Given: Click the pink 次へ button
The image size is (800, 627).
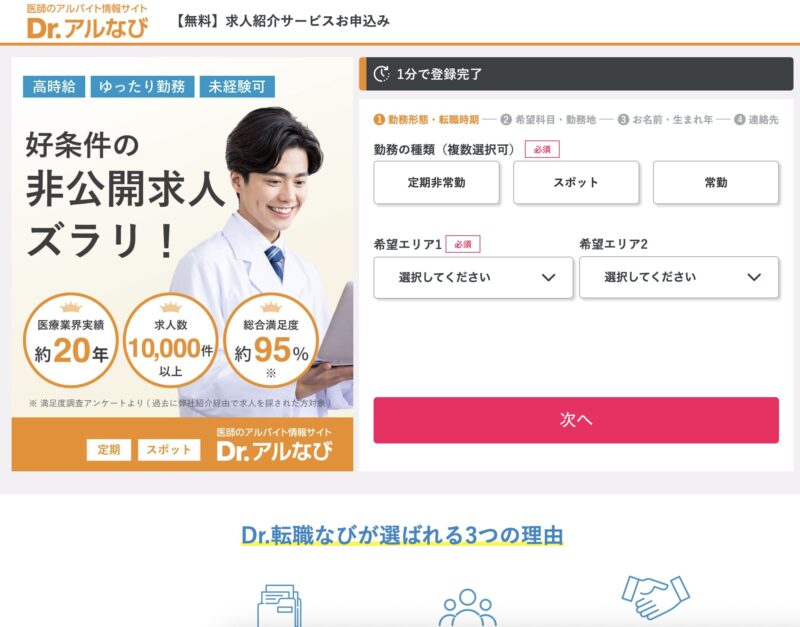Looking at the screenshot, I should [x=576, y=420].
